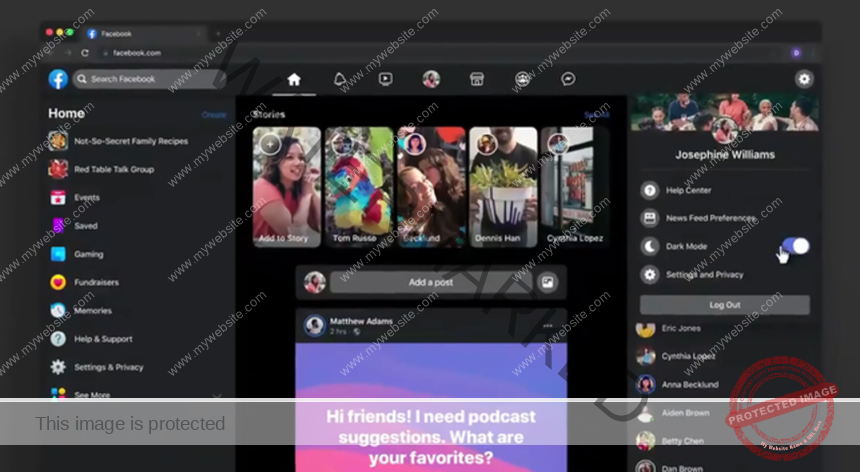Screen dimensions: 860x472
Task: Click the podcast suggestions post image
Action: pyautogui.click(x=431, y=407)
